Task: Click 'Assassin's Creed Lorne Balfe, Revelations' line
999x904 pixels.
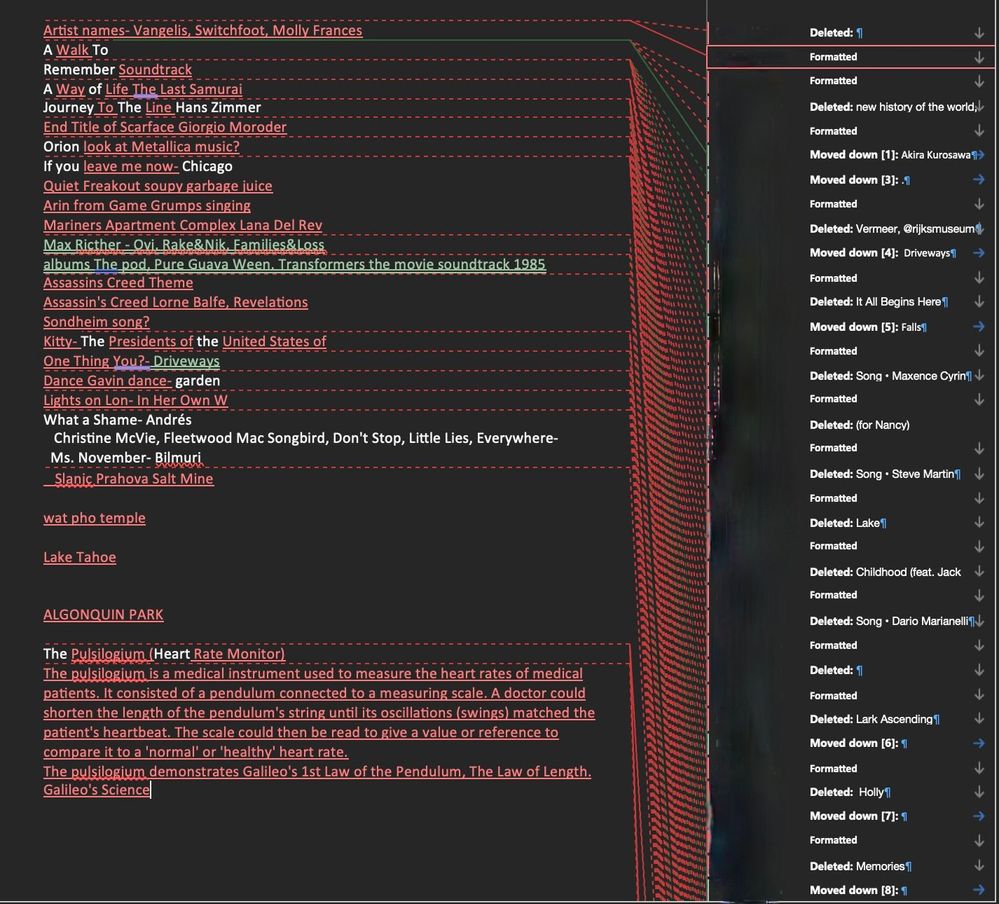Action: [x=176, y=303]
